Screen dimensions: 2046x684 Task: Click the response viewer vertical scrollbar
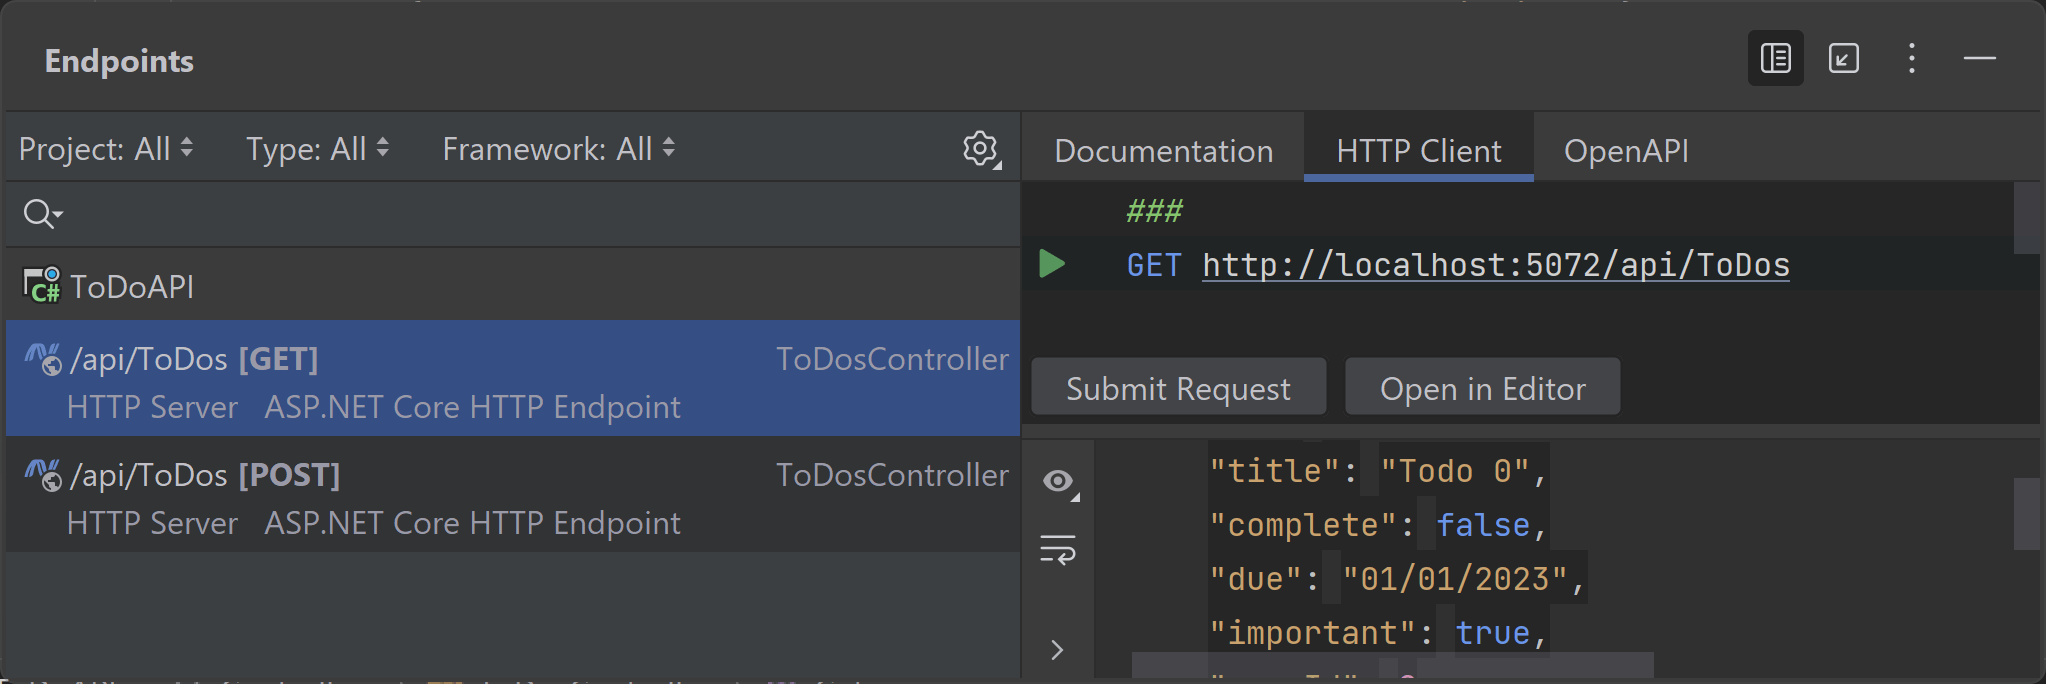[2026, 514]
